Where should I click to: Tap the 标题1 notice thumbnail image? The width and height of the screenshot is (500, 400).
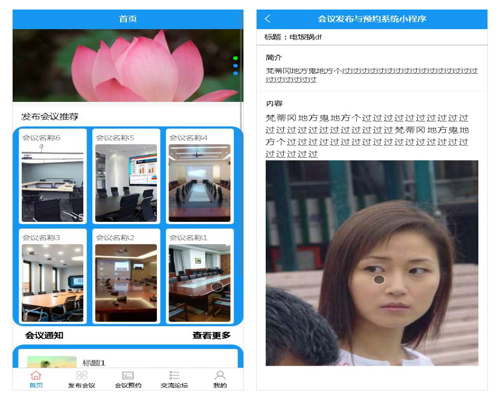pos(52,362)
